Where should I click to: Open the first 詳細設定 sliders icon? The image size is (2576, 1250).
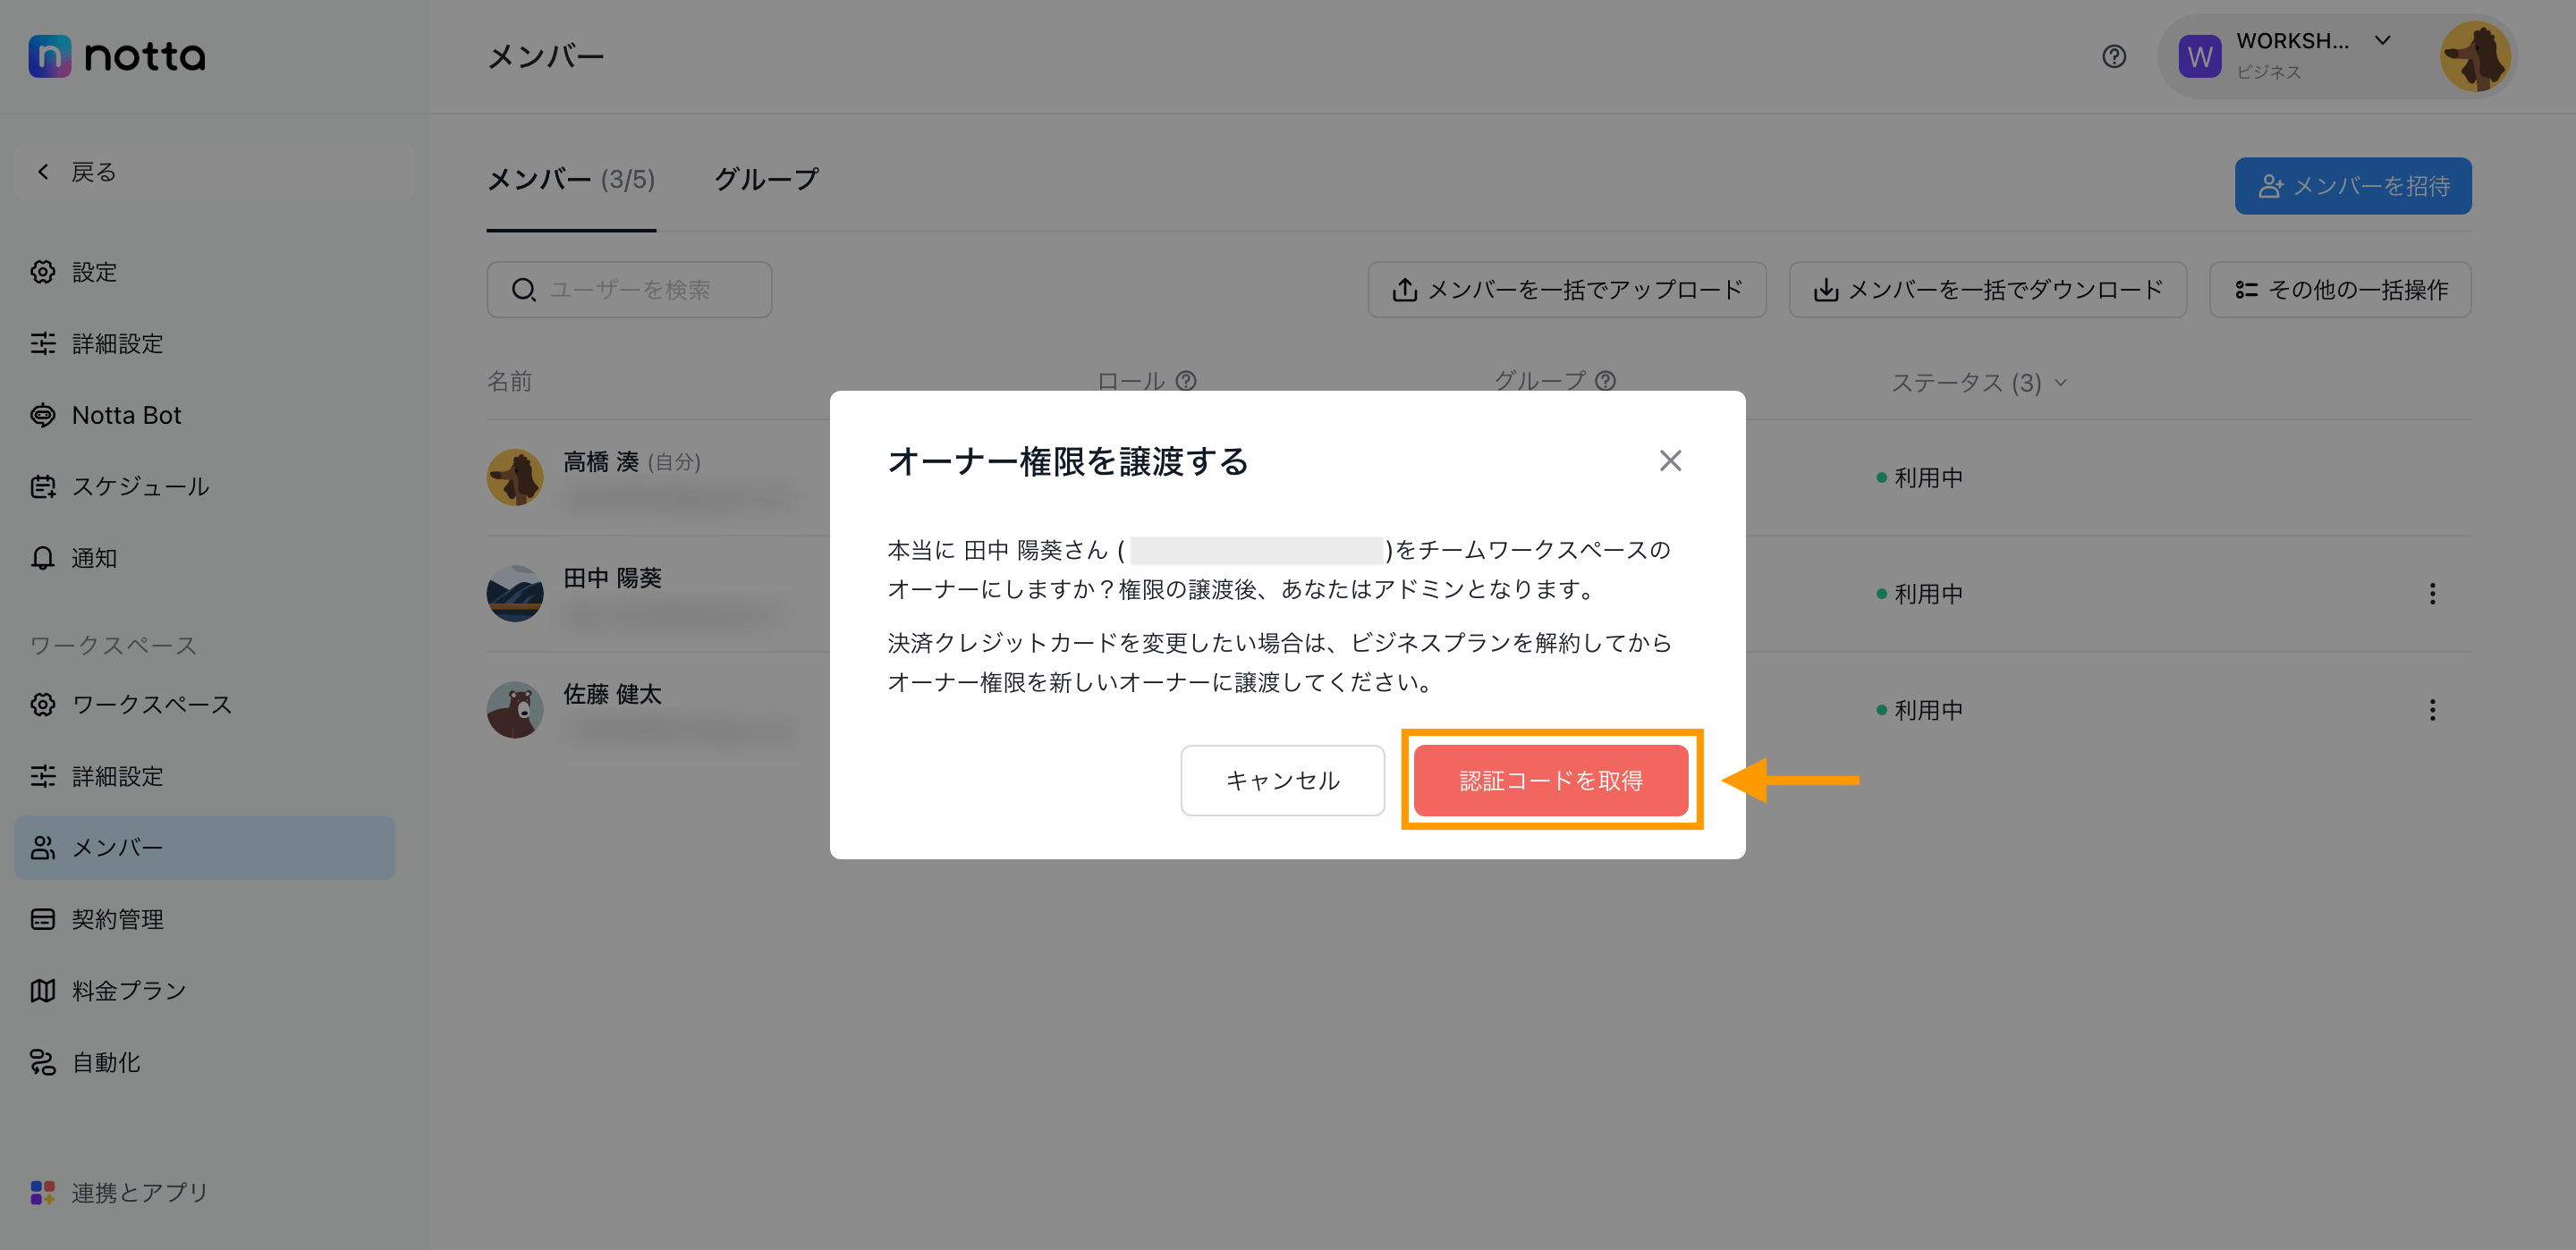(x=43, y=344)
